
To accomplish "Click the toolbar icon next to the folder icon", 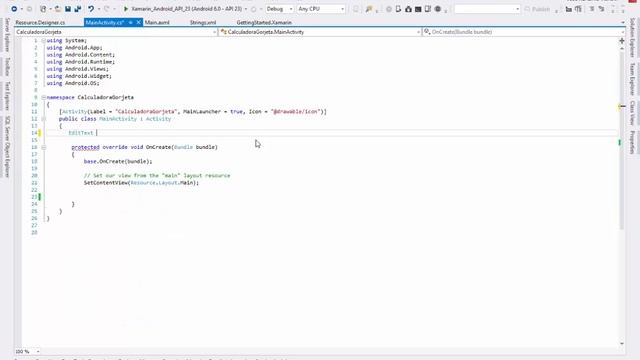I will [578, 9].
